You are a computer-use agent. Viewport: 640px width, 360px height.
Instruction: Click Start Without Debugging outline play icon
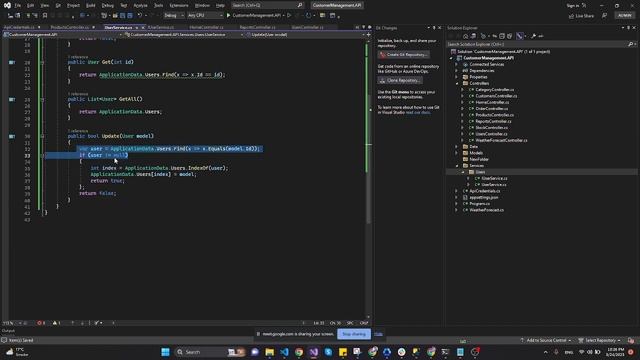pyautogui.click(x=289, y=16)
